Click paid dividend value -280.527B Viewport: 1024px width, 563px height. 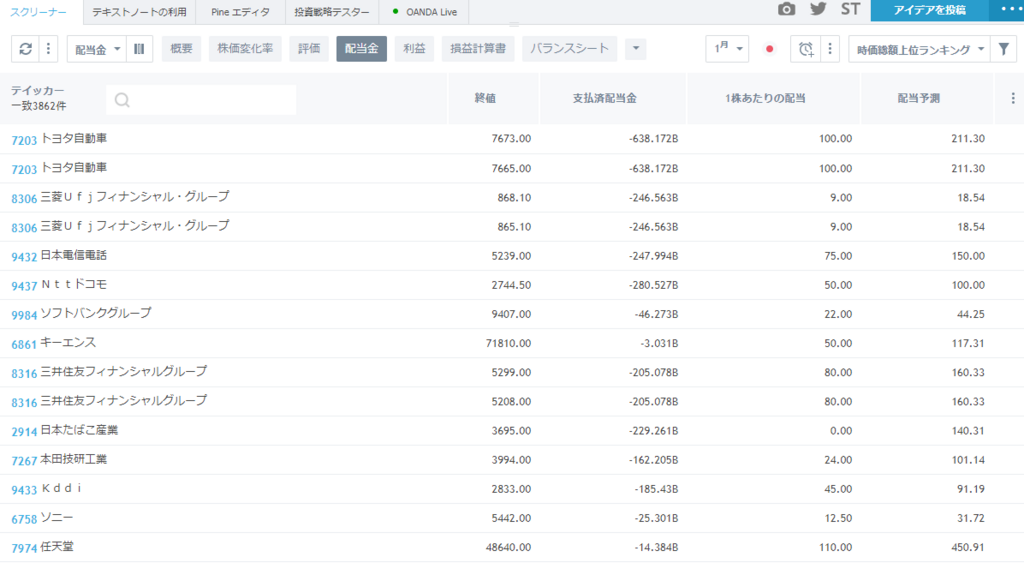653,285
